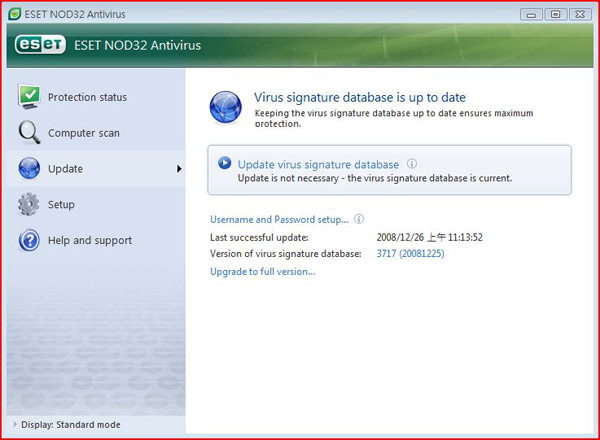Click the 2008/12/26 update timestamp
The width and height of the screenshot is (600, 440).
(429, 237)
